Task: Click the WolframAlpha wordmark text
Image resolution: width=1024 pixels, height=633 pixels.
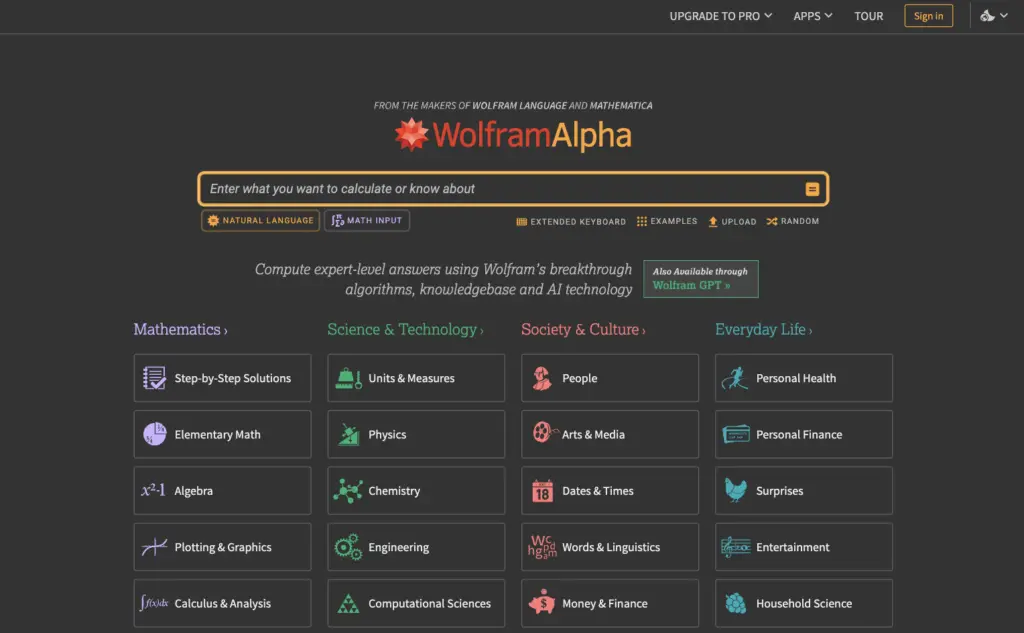Action: pyautogui.click(x=532, y=135)
